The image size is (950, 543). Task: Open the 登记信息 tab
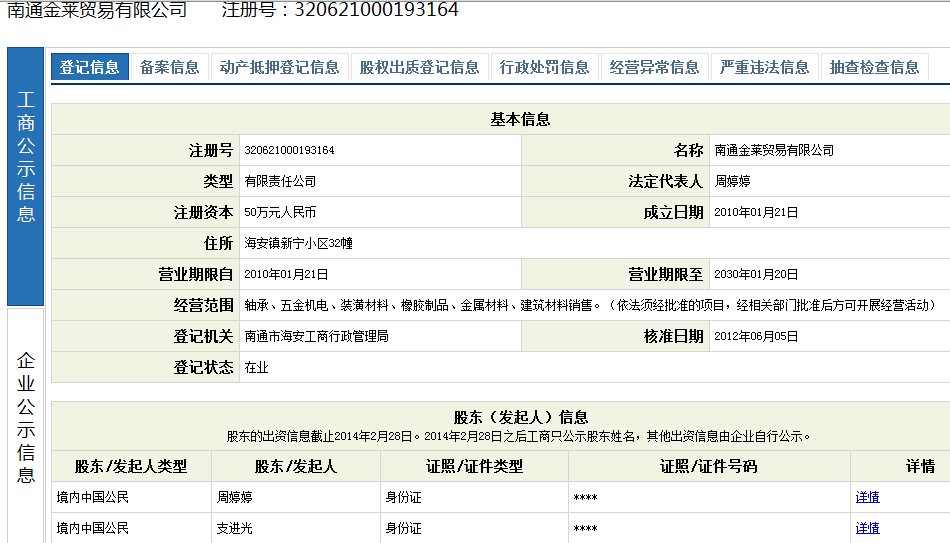90,67
